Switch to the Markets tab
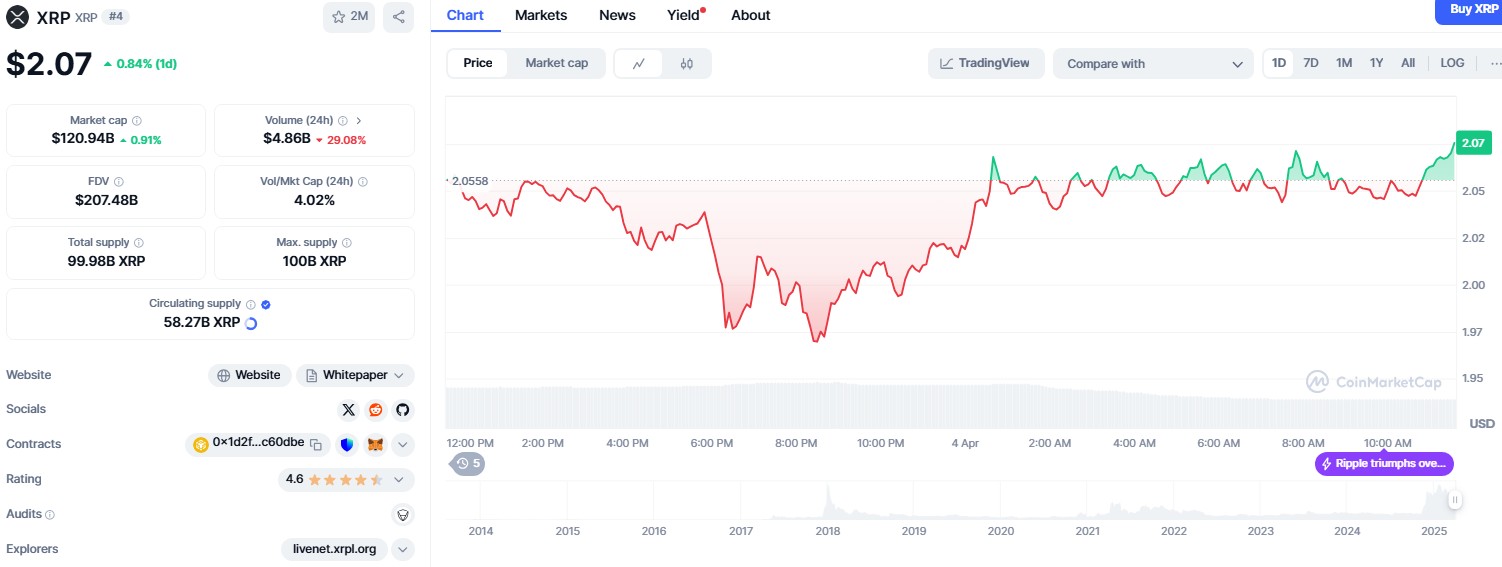The image size is (1502, 567). 541,15
